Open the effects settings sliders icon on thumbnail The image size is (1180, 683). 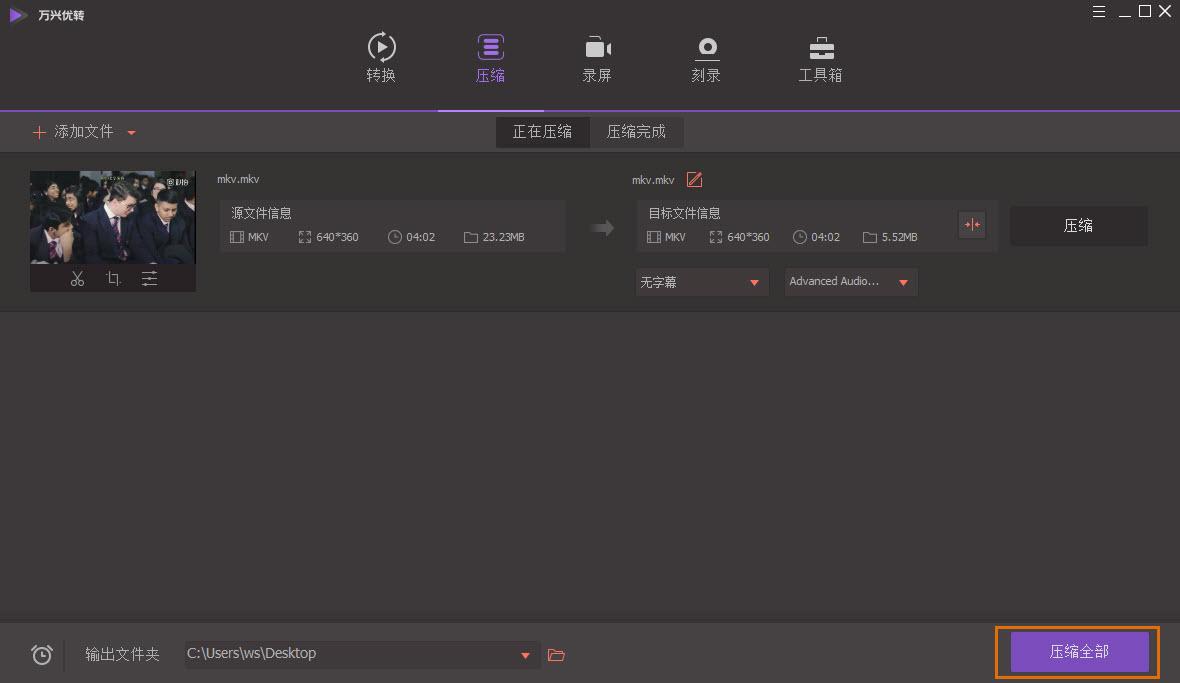[x=149, y=279]
